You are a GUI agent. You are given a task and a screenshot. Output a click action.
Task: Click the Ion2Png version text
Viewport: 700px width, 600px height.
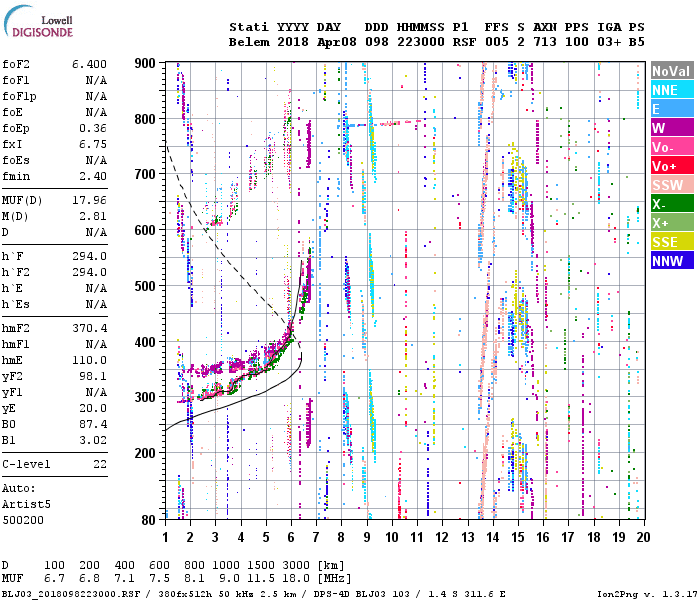point(647,594)
